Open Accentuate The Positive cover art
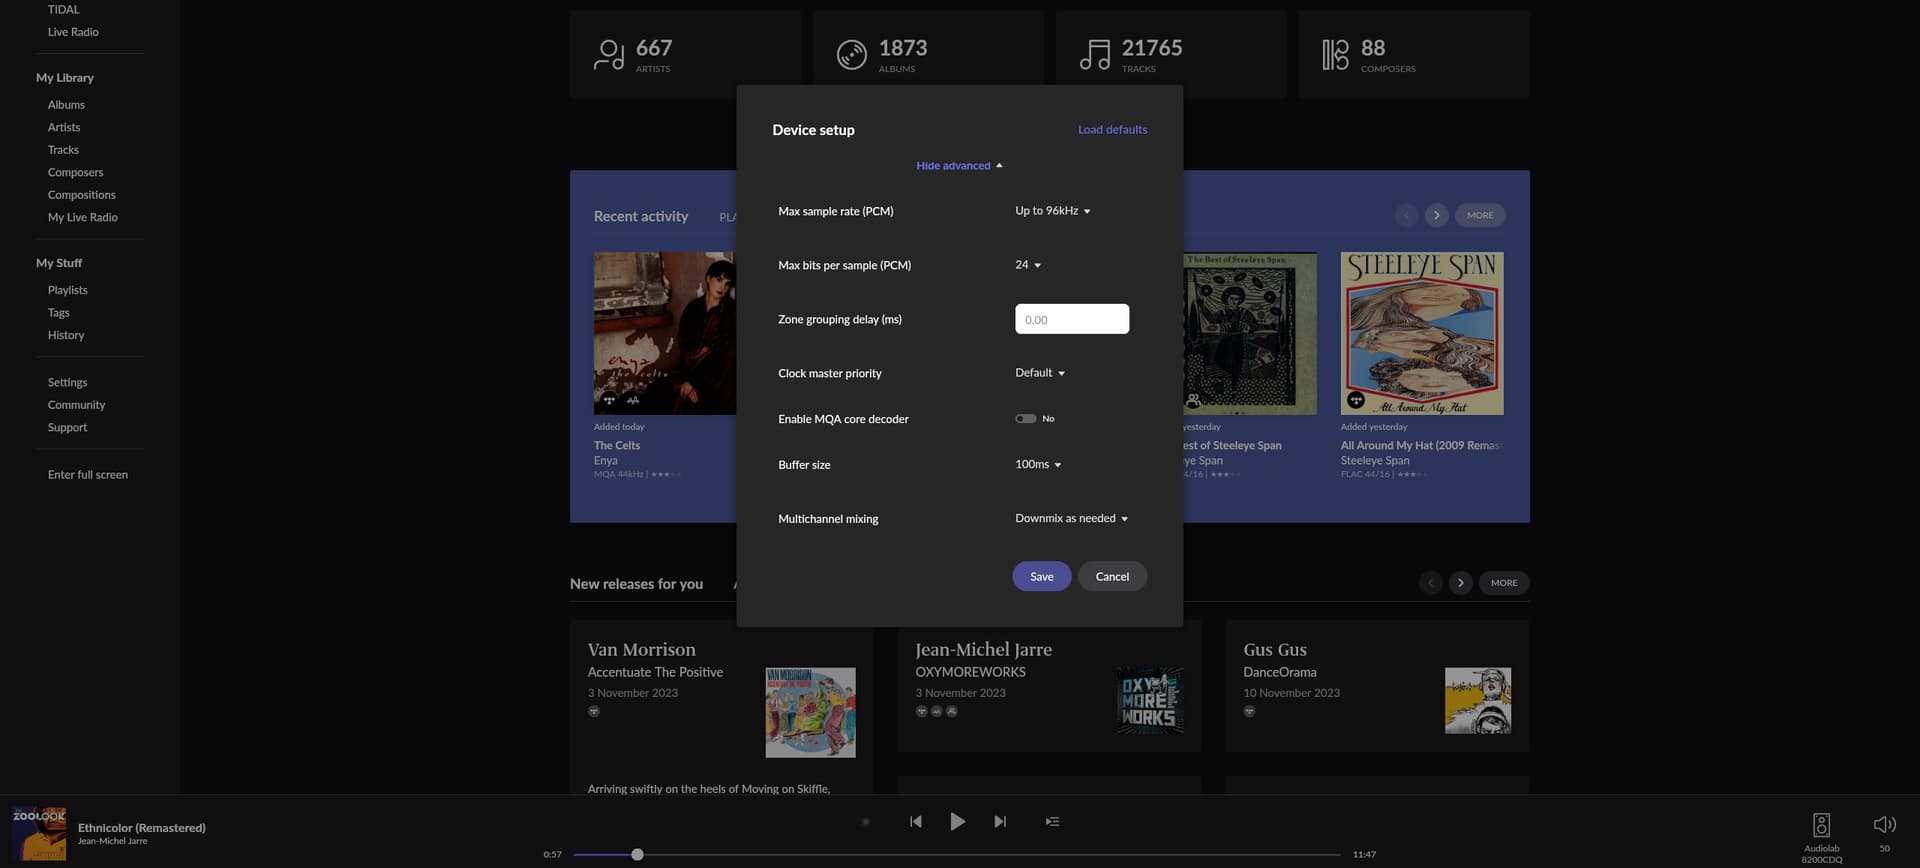The width and height of the screenshot is (1920, 868). [810, 712]
